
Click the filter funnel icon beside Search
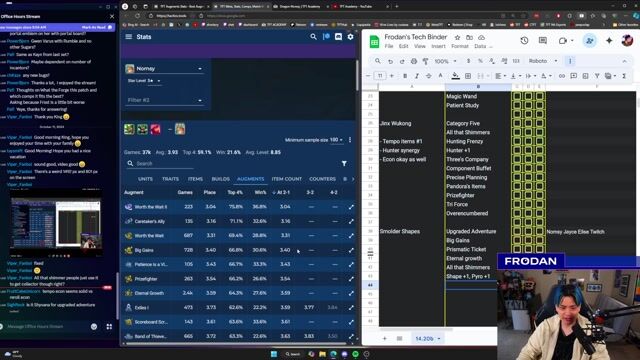tap(344, 163)
